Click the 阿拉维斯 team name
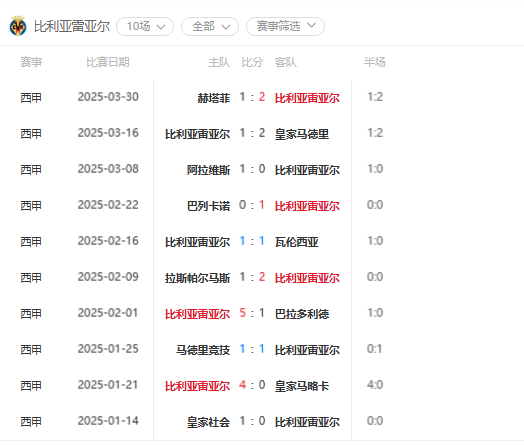 (x=209, y=170)
